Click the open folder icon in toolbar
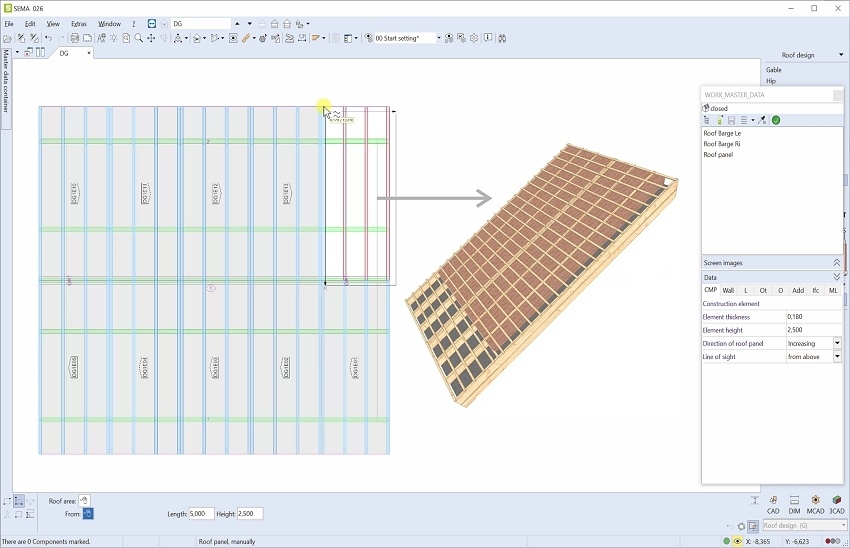850x548 pixels. click(7, 38)
